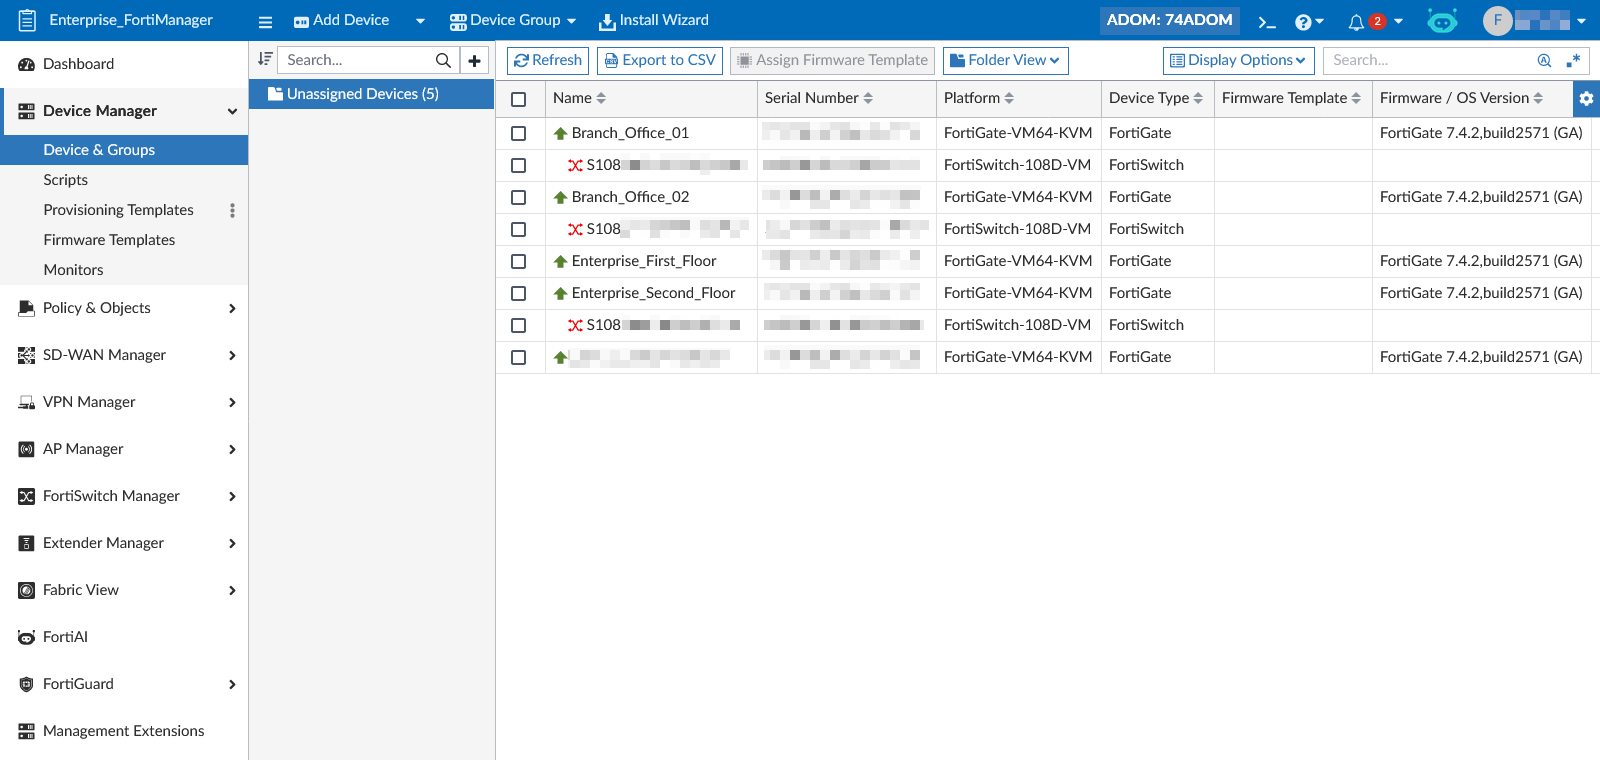The image size is (1600, 760).
Task: Launch the Install Wizard
Action: tap(654, 20)
